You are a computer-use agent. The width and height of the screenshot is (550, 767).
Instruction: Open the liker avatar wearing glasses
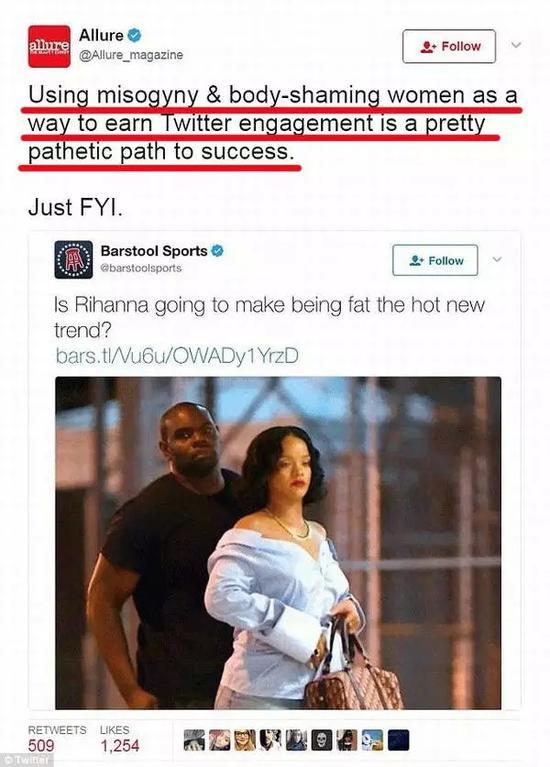click(x=245, y=740)
